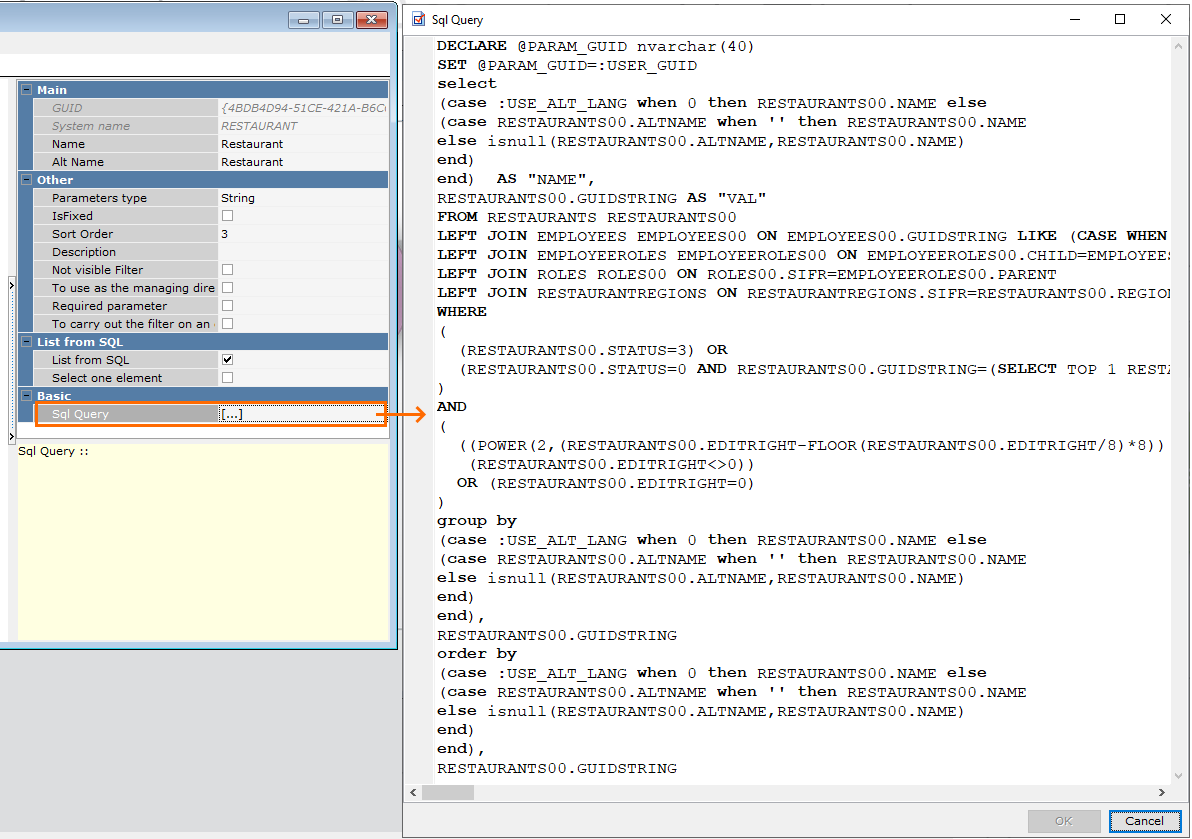Maximize the Sql Query window
Image resolution: width=1192 pixels, height=839 pixels.
(x=1120, y=19)
